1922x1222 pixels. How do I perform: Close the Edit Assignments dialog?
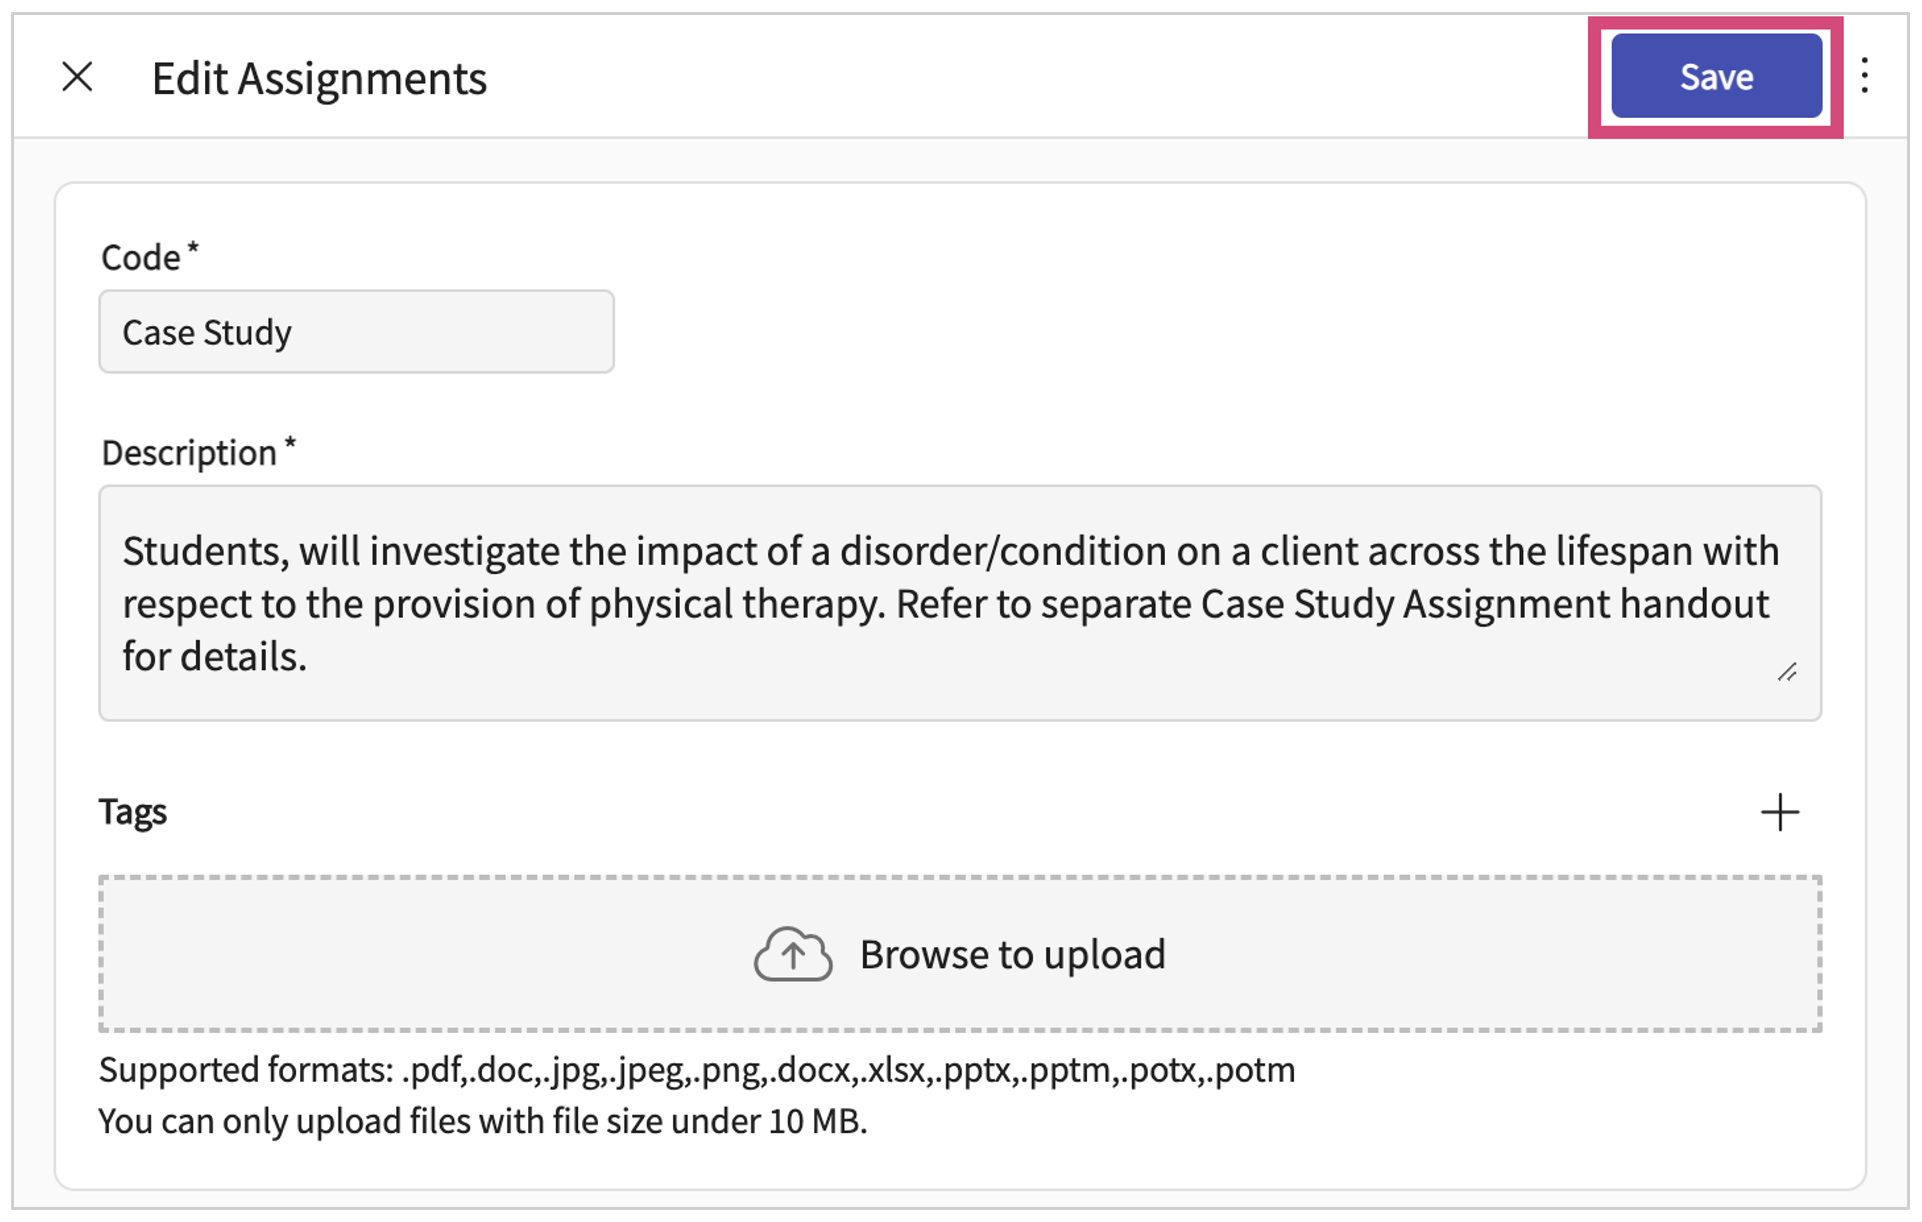77,77
